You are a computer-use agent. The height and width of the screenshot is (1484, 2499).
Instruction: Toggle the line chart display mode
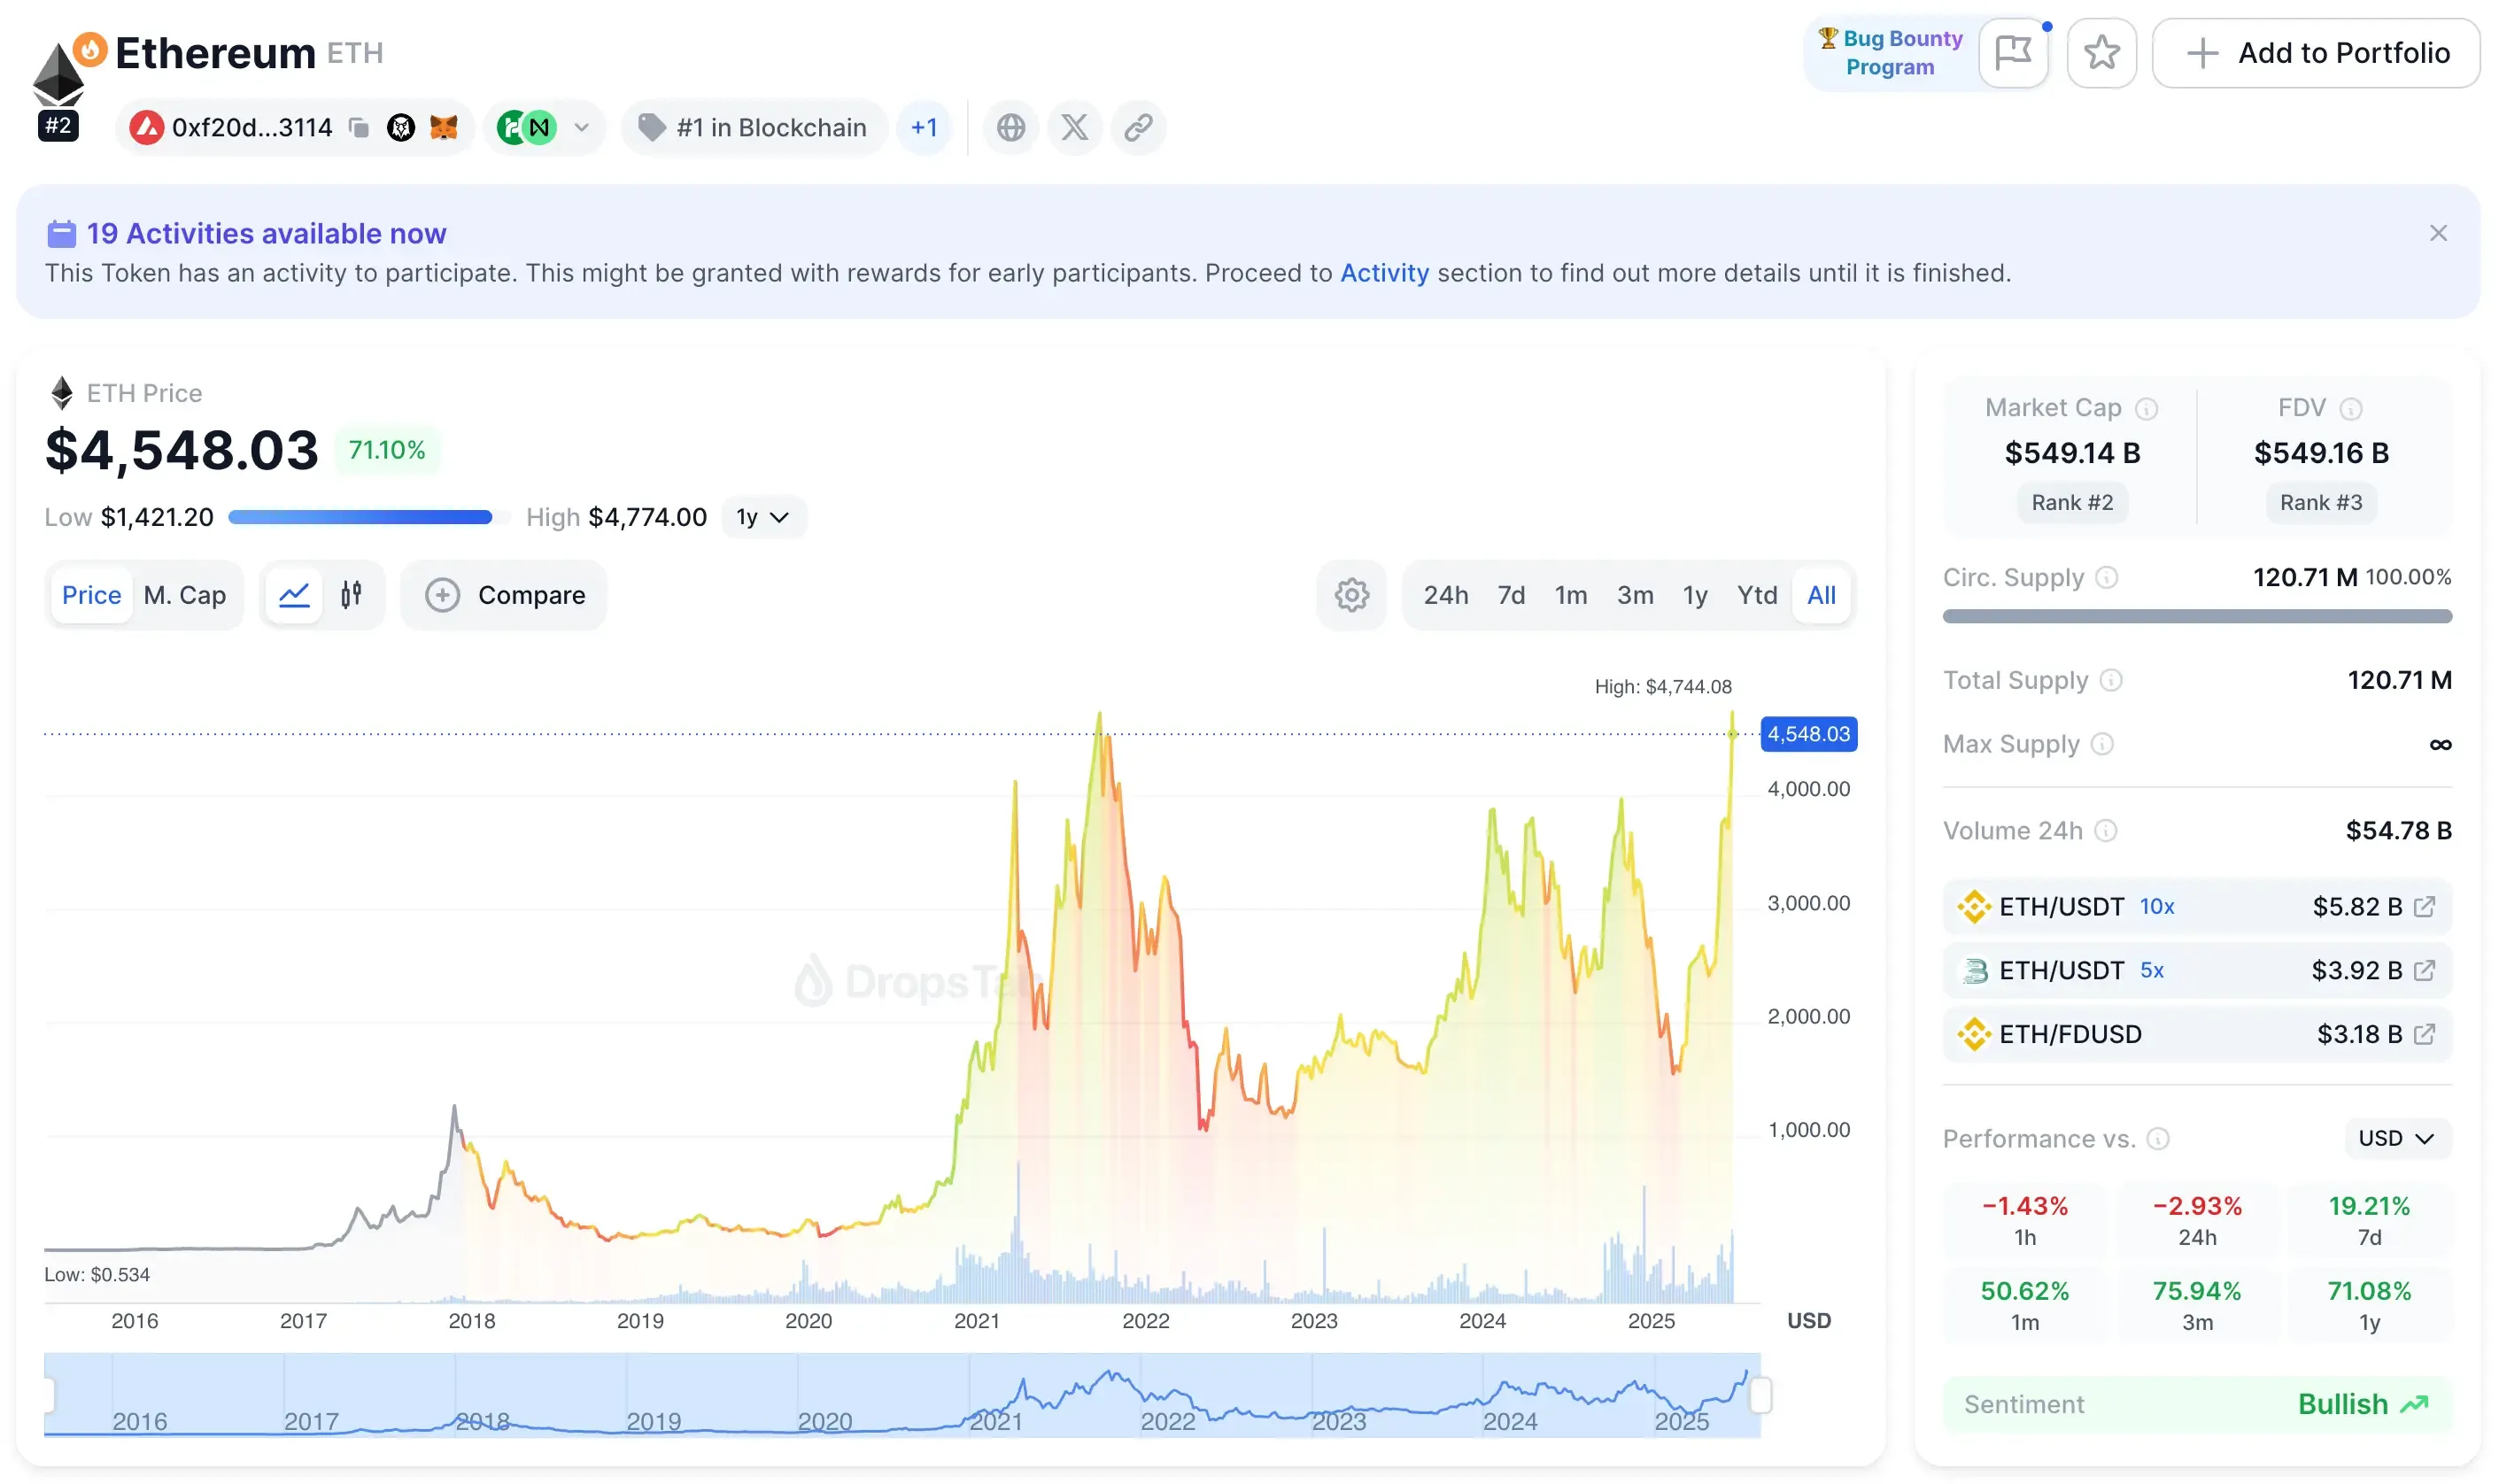pos(293,594)
